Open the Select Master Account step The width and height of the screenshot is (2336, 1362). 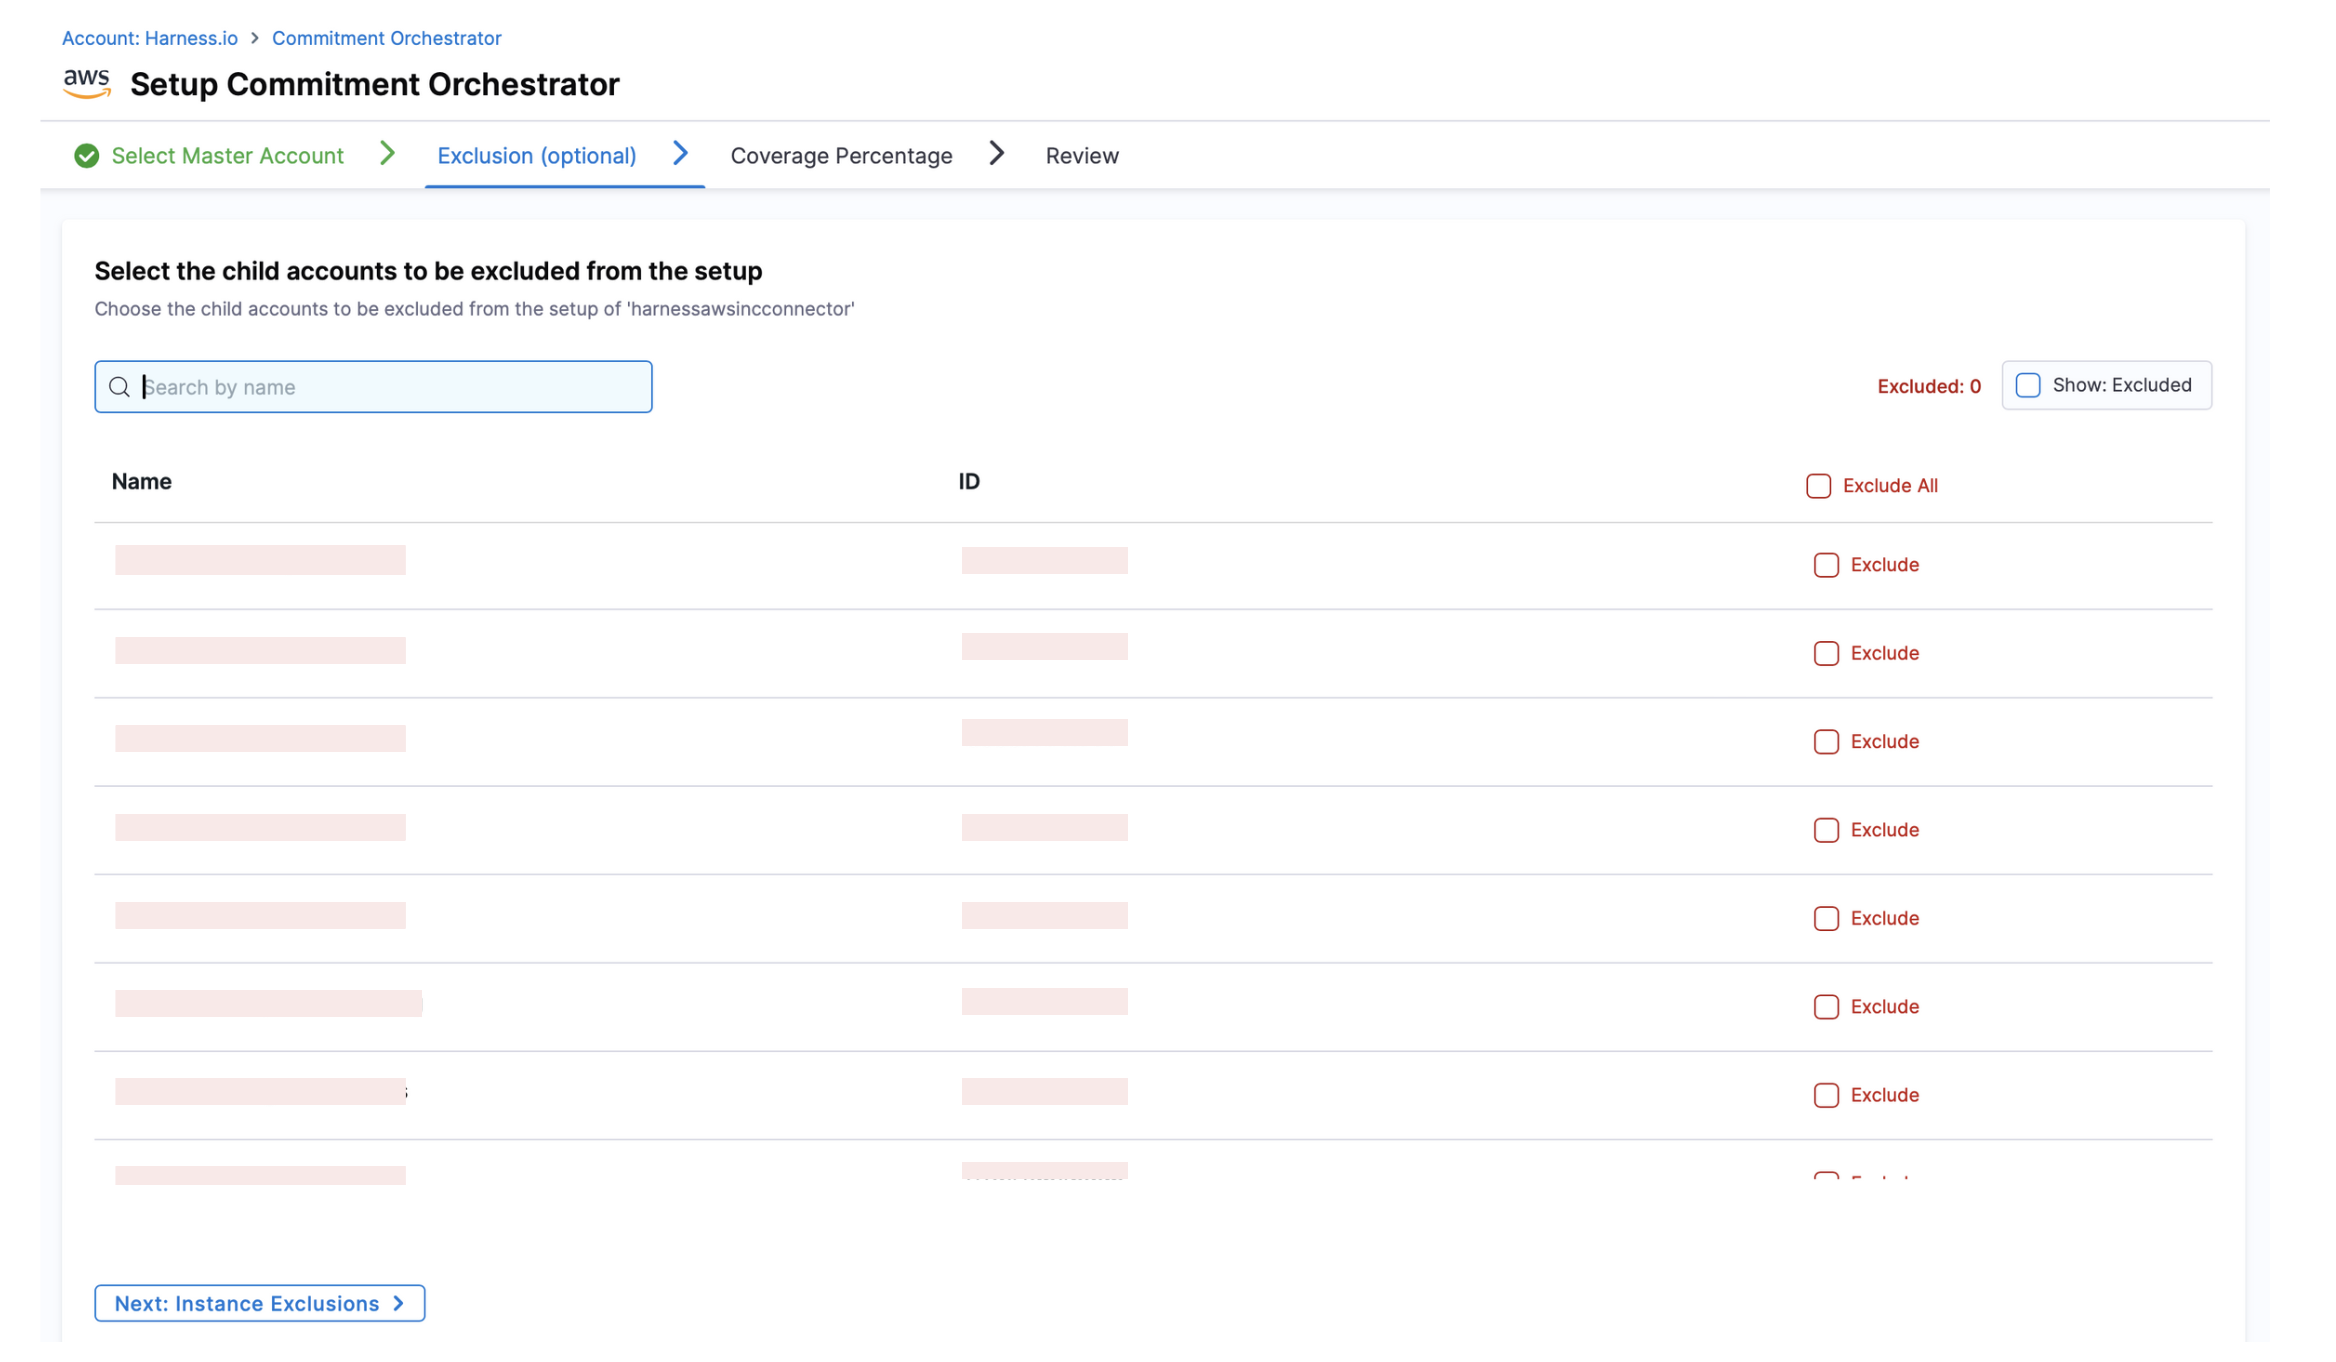coord(227,156)
